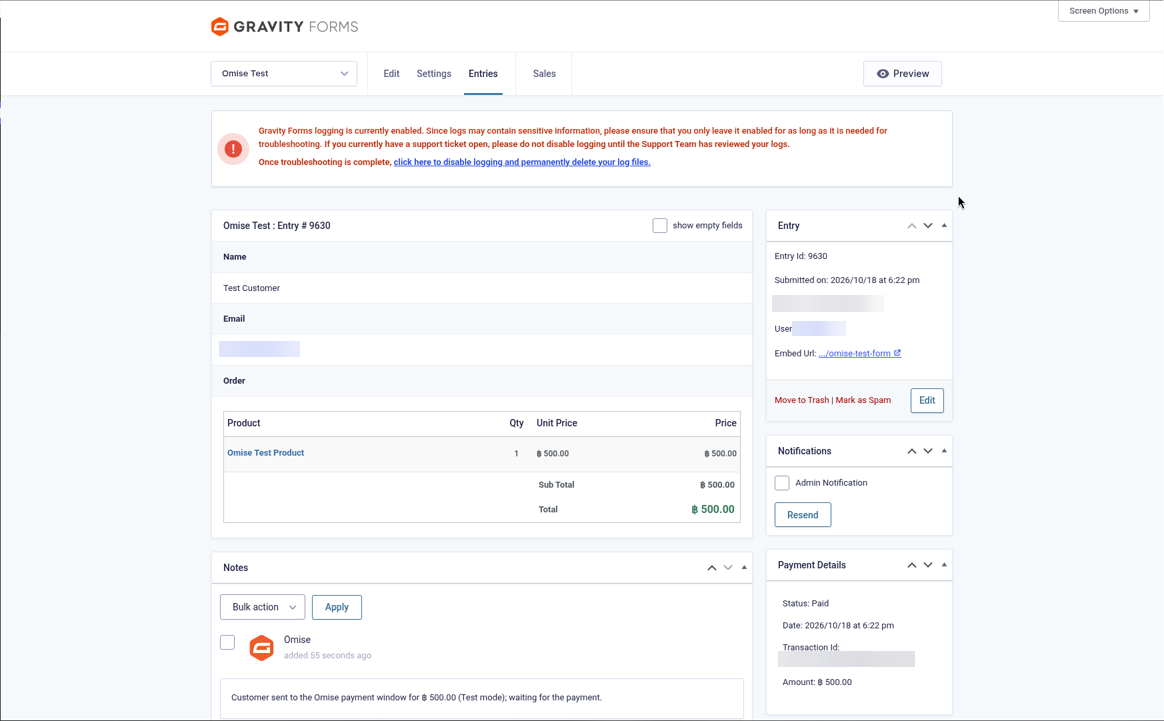Move Notes panel down
This screenshot has width=1164, height=721.
coord(728,568)
